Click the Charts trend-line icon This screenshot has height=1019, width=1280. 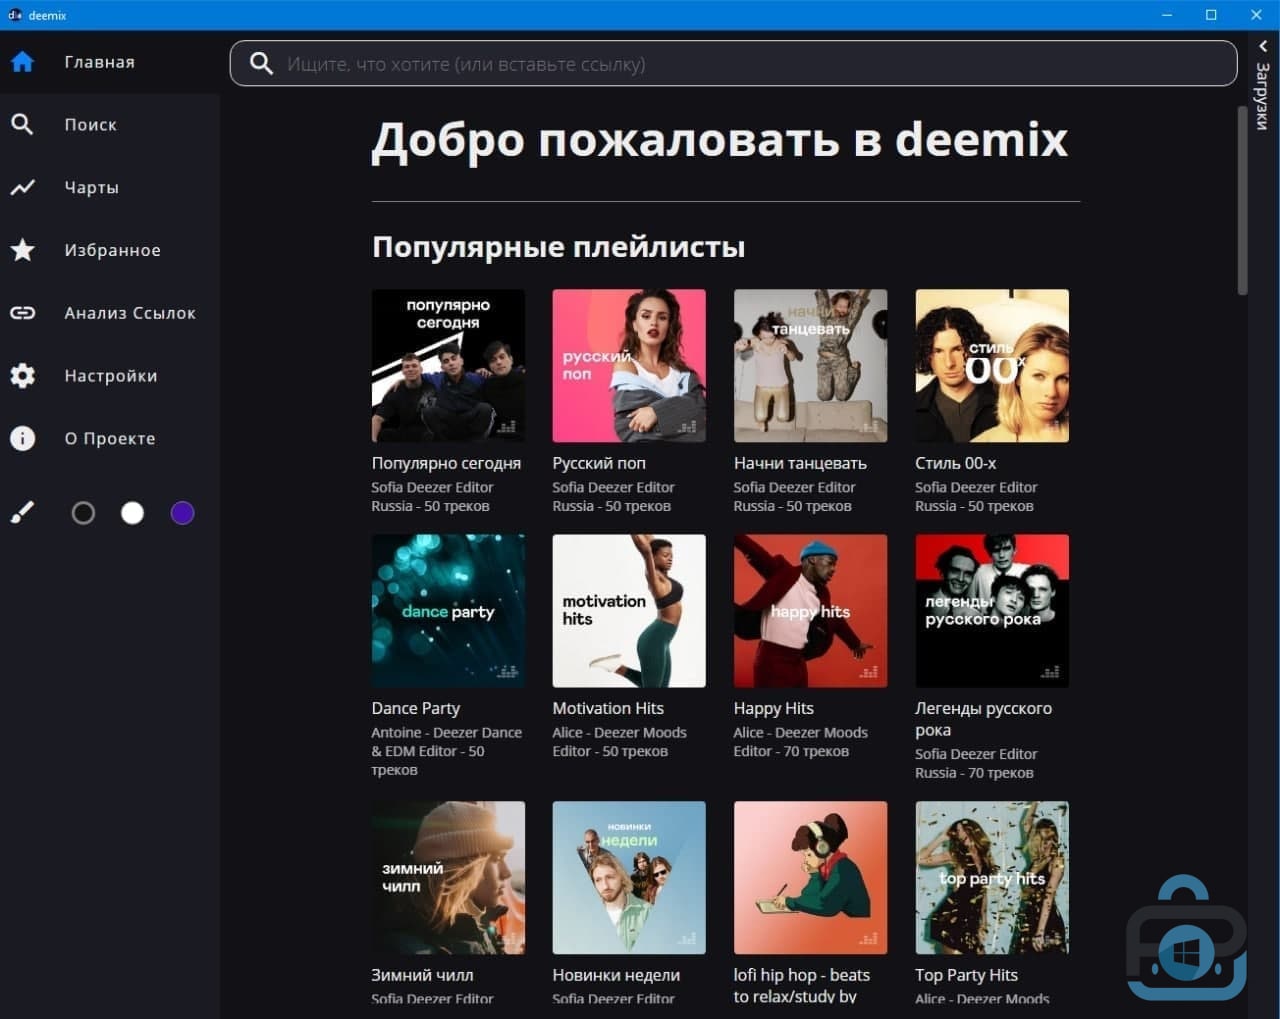click(22, 187)
